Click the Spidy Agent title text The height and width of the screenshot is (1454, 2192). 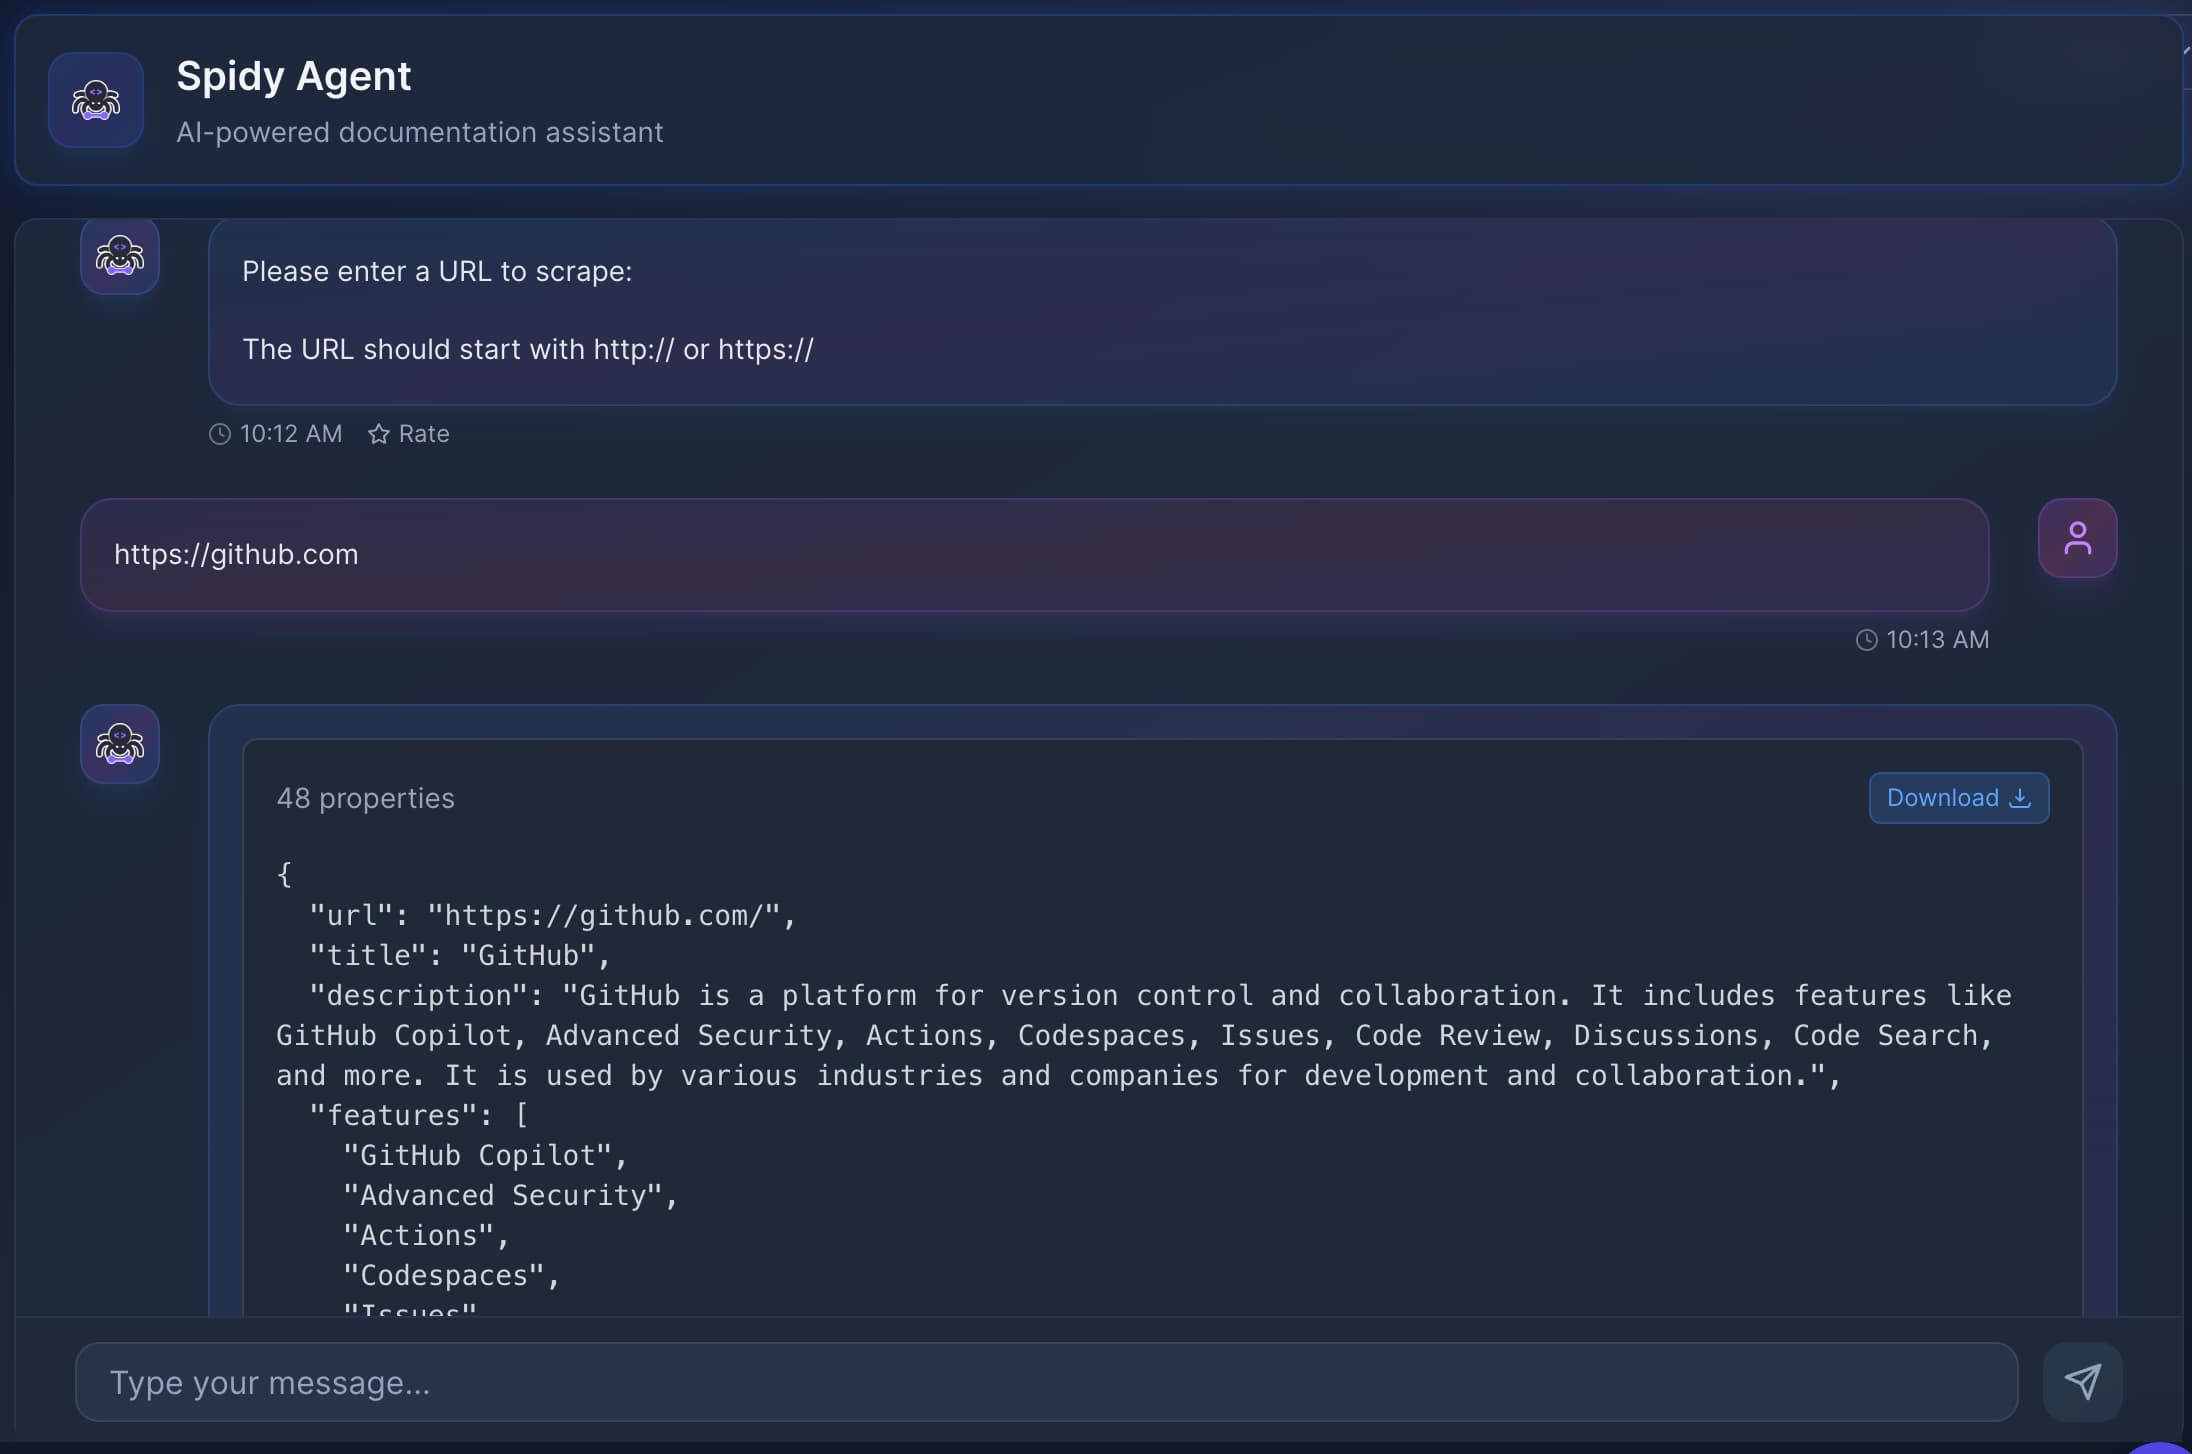point(293,76)
